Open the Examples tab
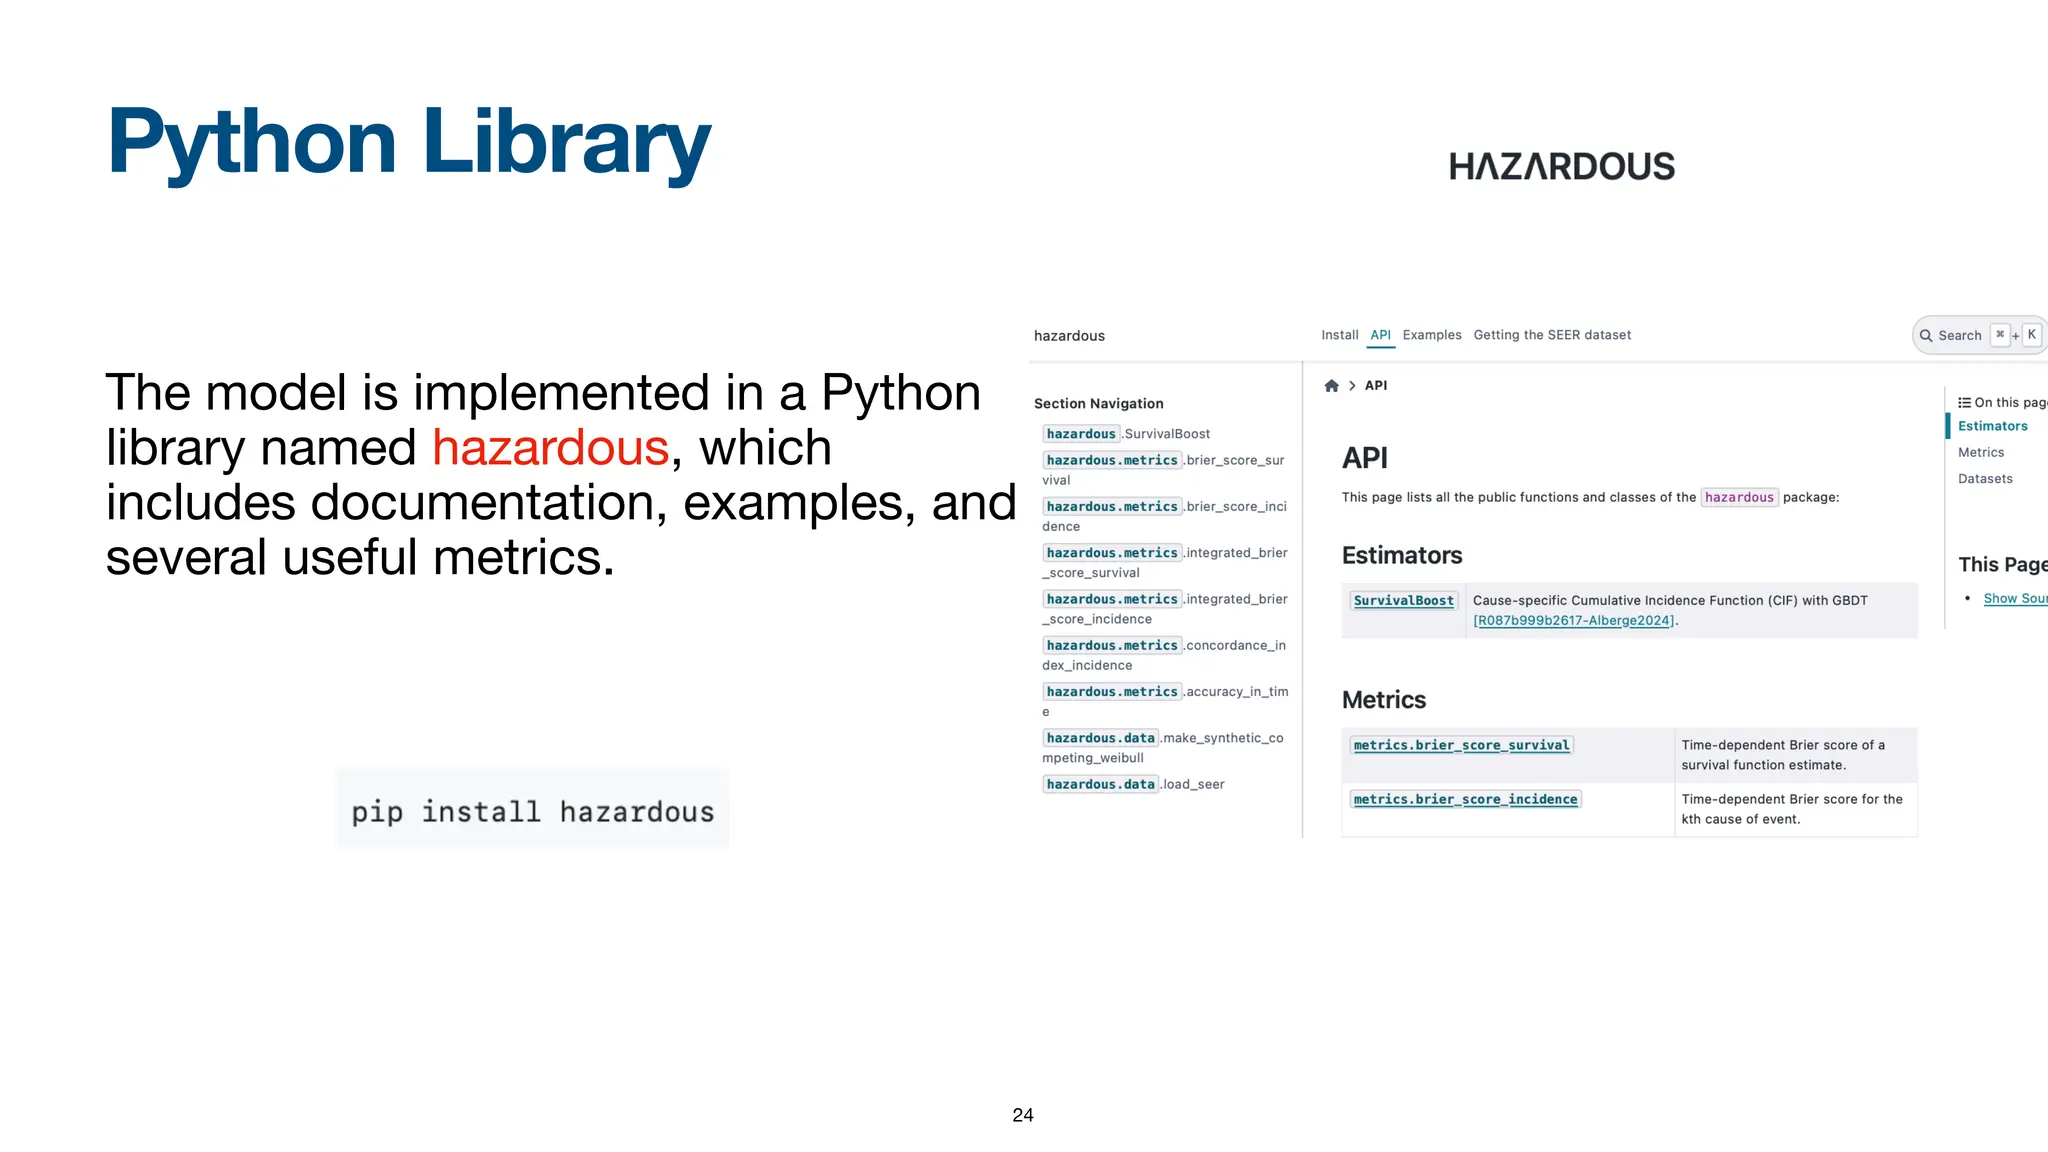The height and width of the screenshot is (1152, 2048). click(1432, 335)
